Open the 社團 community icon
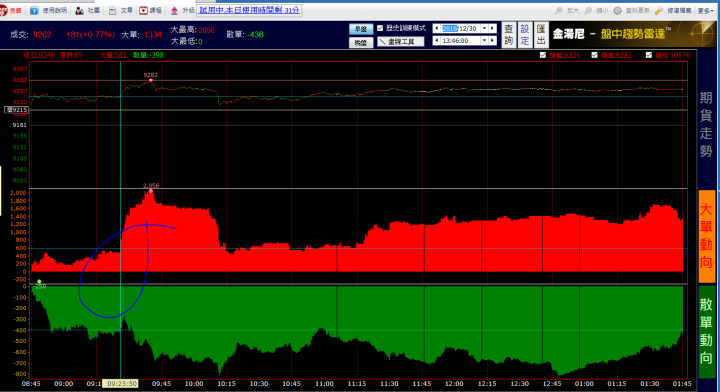 tap(79, 10)
